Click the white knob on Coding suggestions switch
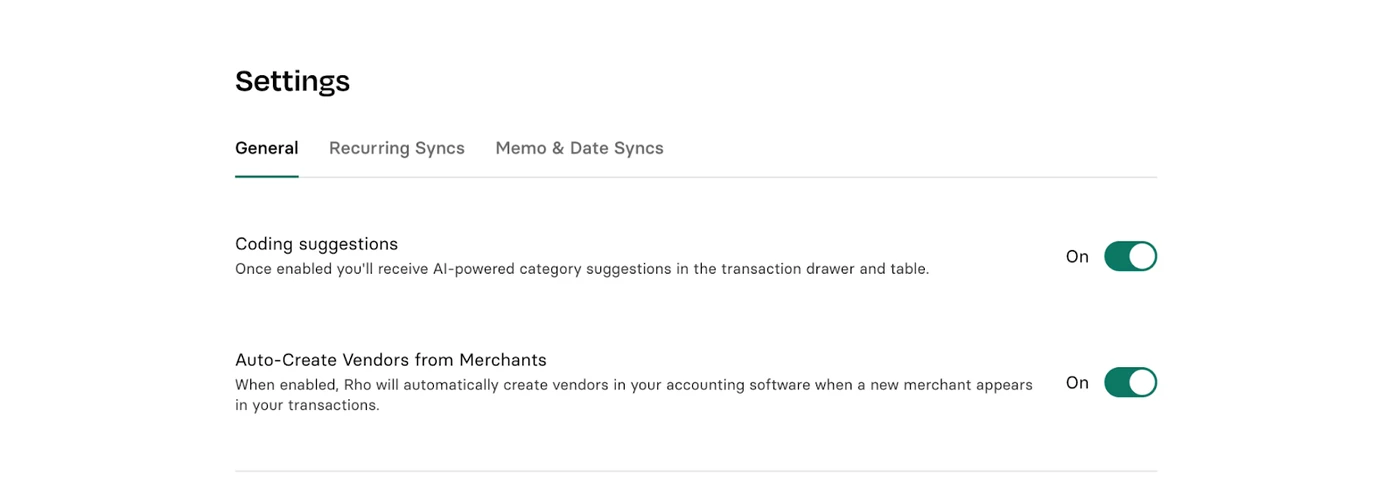Image resolution: width=1400 pixels, height=501 pixels. (1142, 257)
